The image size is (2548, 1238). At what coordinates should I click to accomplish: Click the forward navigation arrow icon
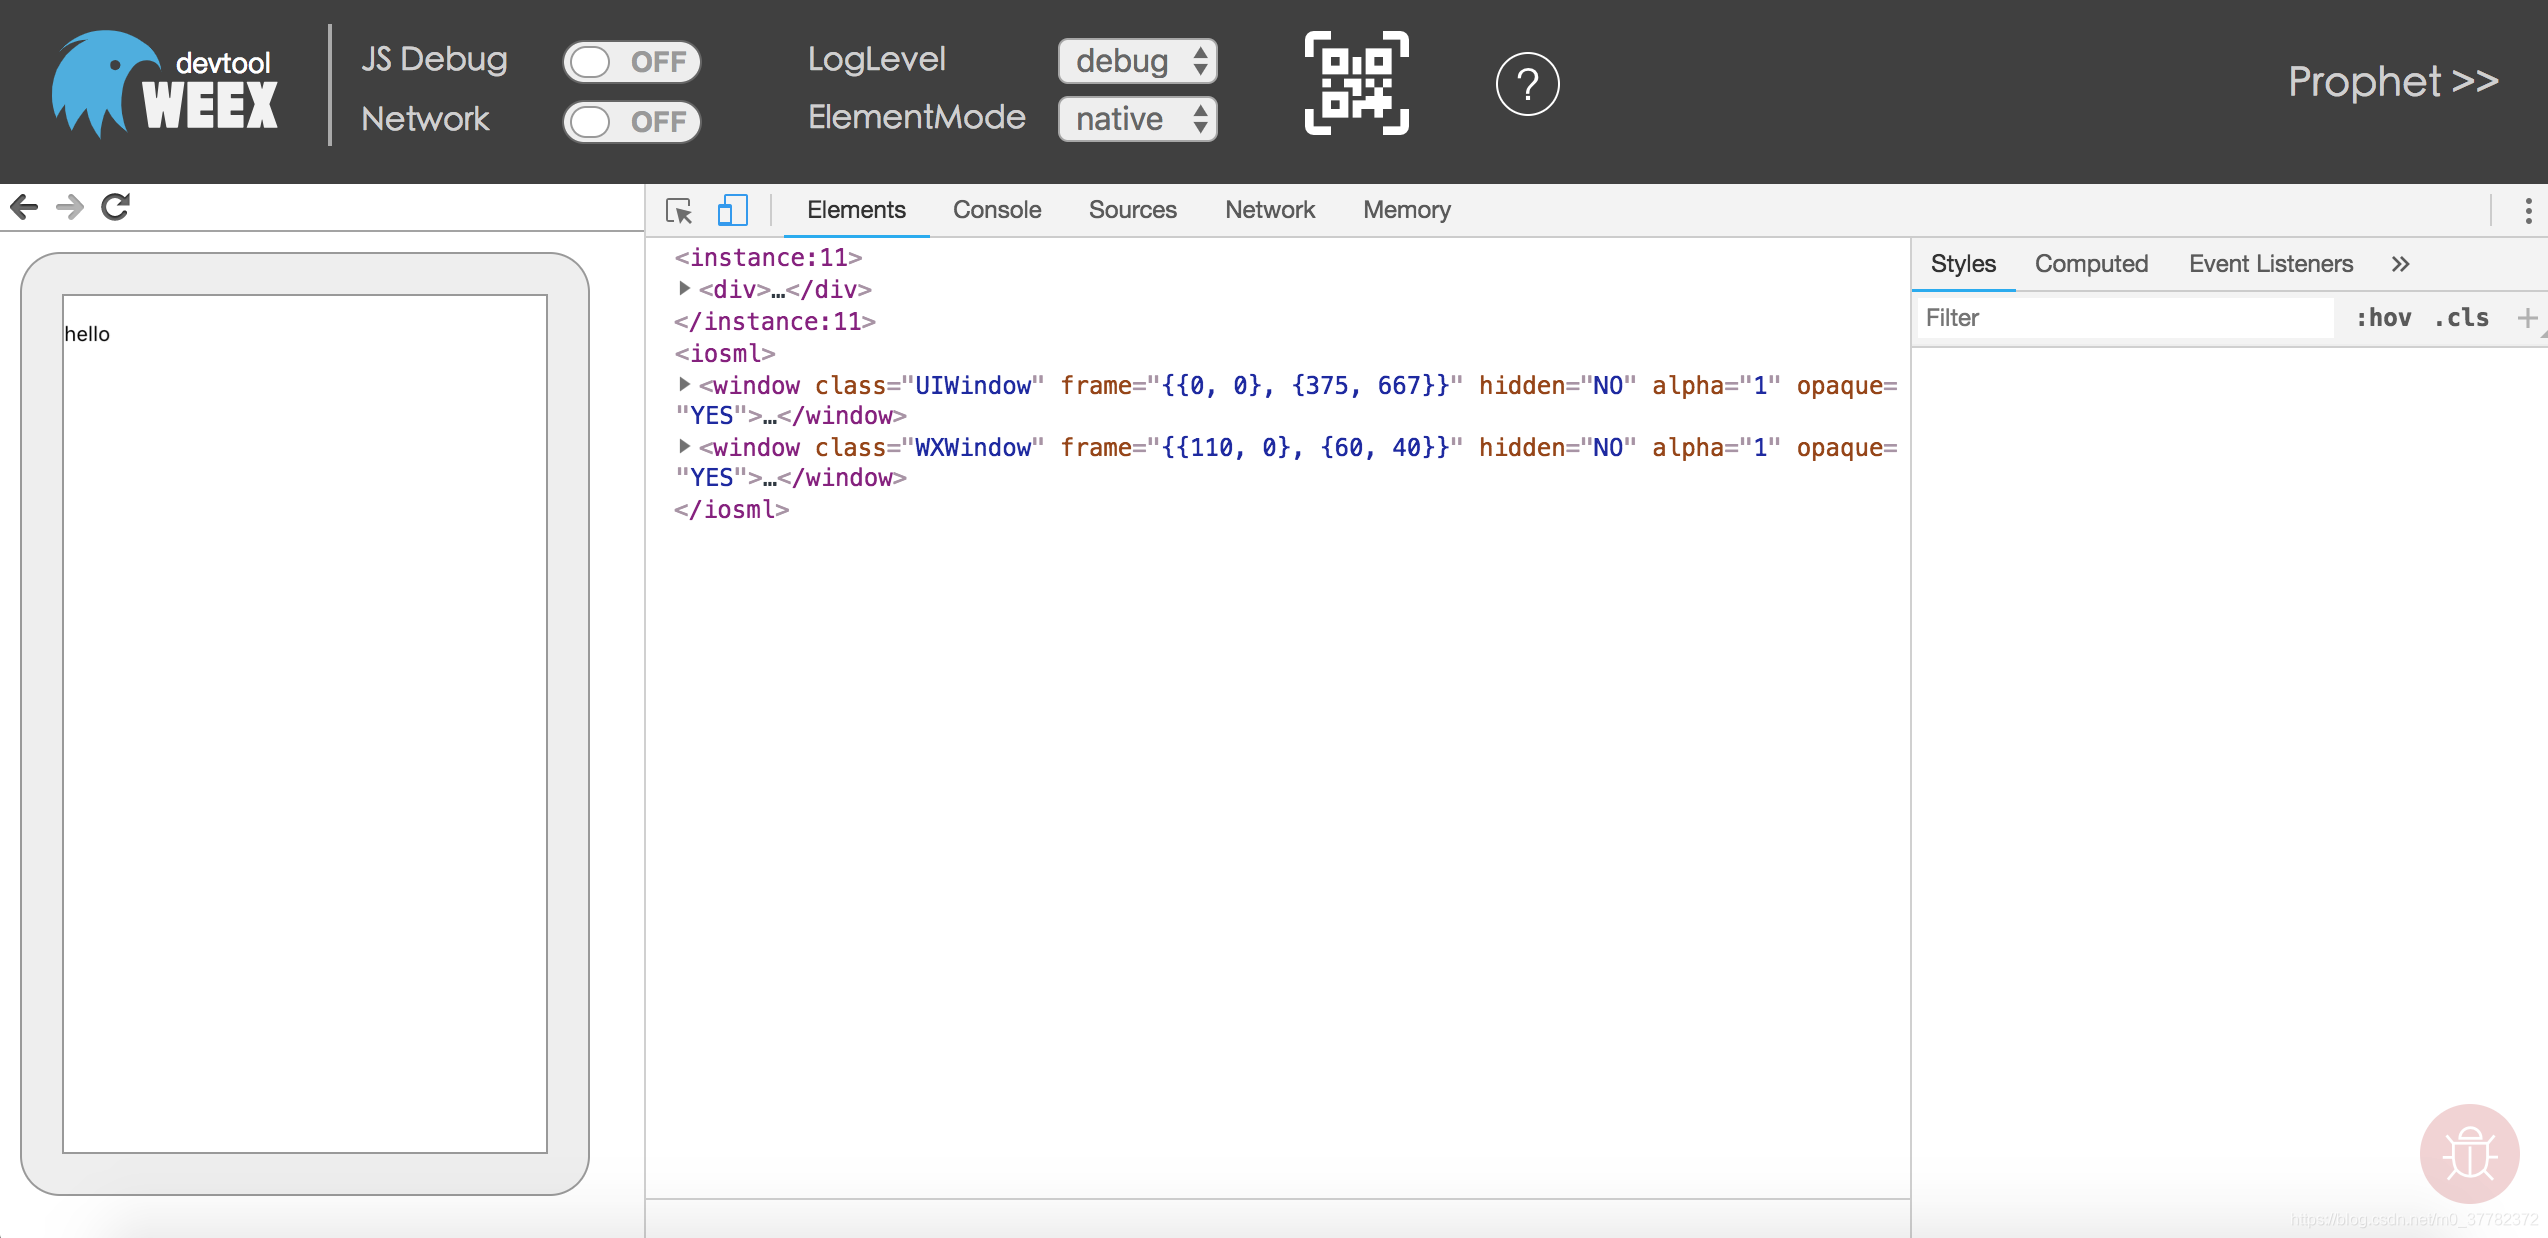click(x=67, y=206)
